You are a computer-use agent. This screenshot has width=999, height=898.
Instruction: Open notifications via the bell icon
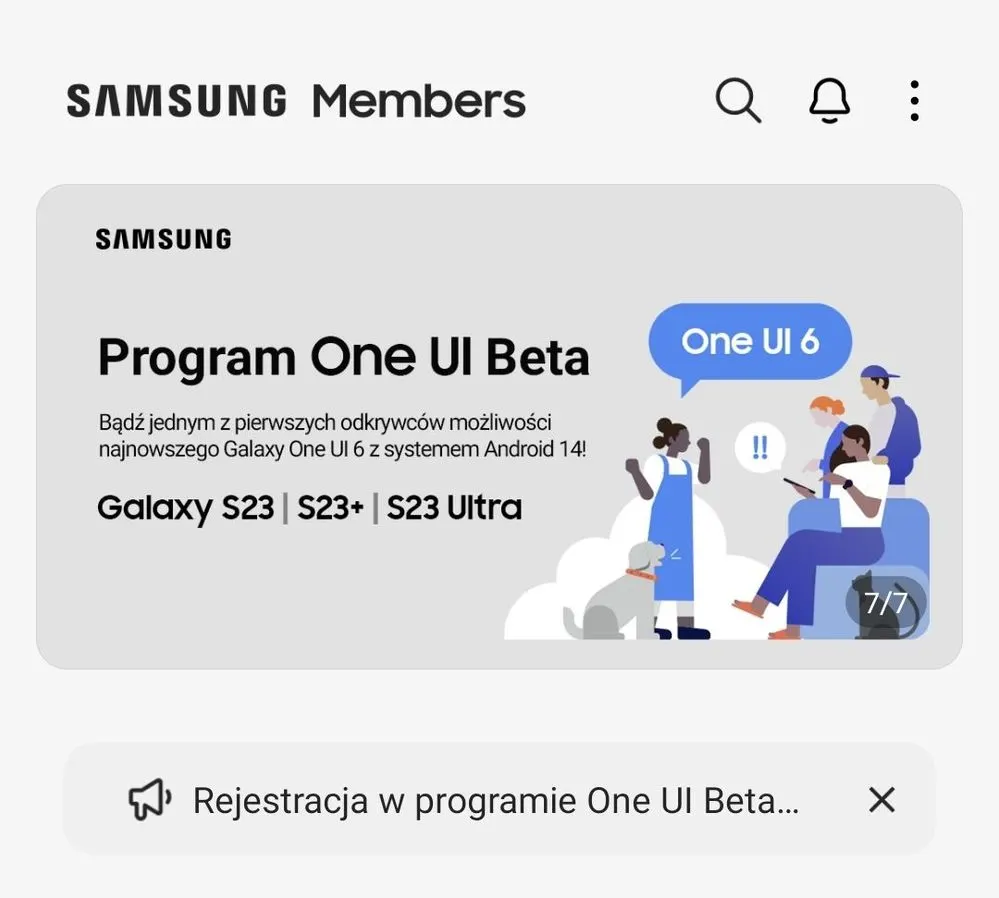click(829, 100)
